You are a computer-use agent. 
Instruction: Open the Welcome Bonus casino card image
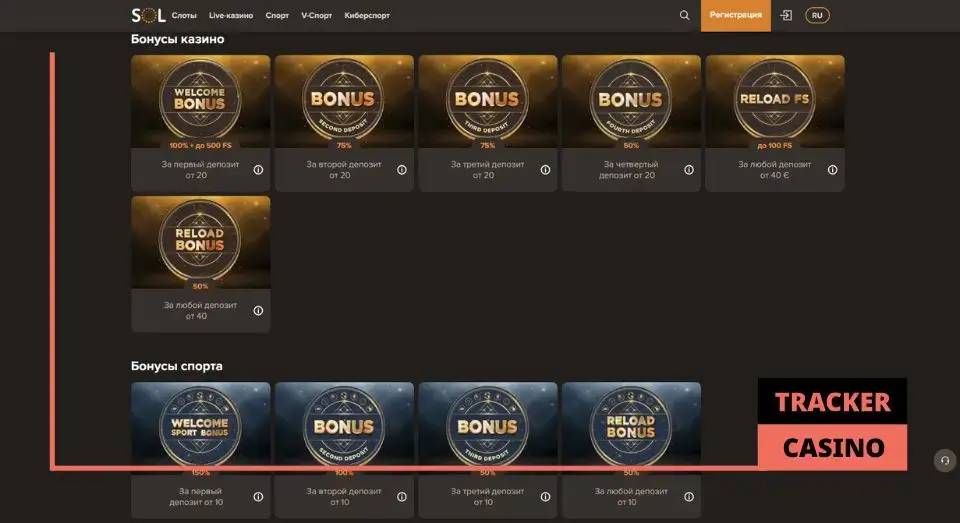(x=201, y=102)
